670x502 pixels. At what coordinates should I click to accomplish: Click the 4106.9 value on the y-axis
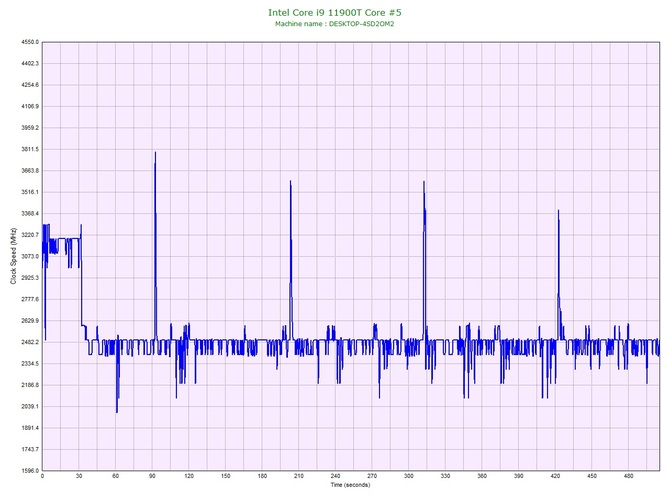[30, 106]
